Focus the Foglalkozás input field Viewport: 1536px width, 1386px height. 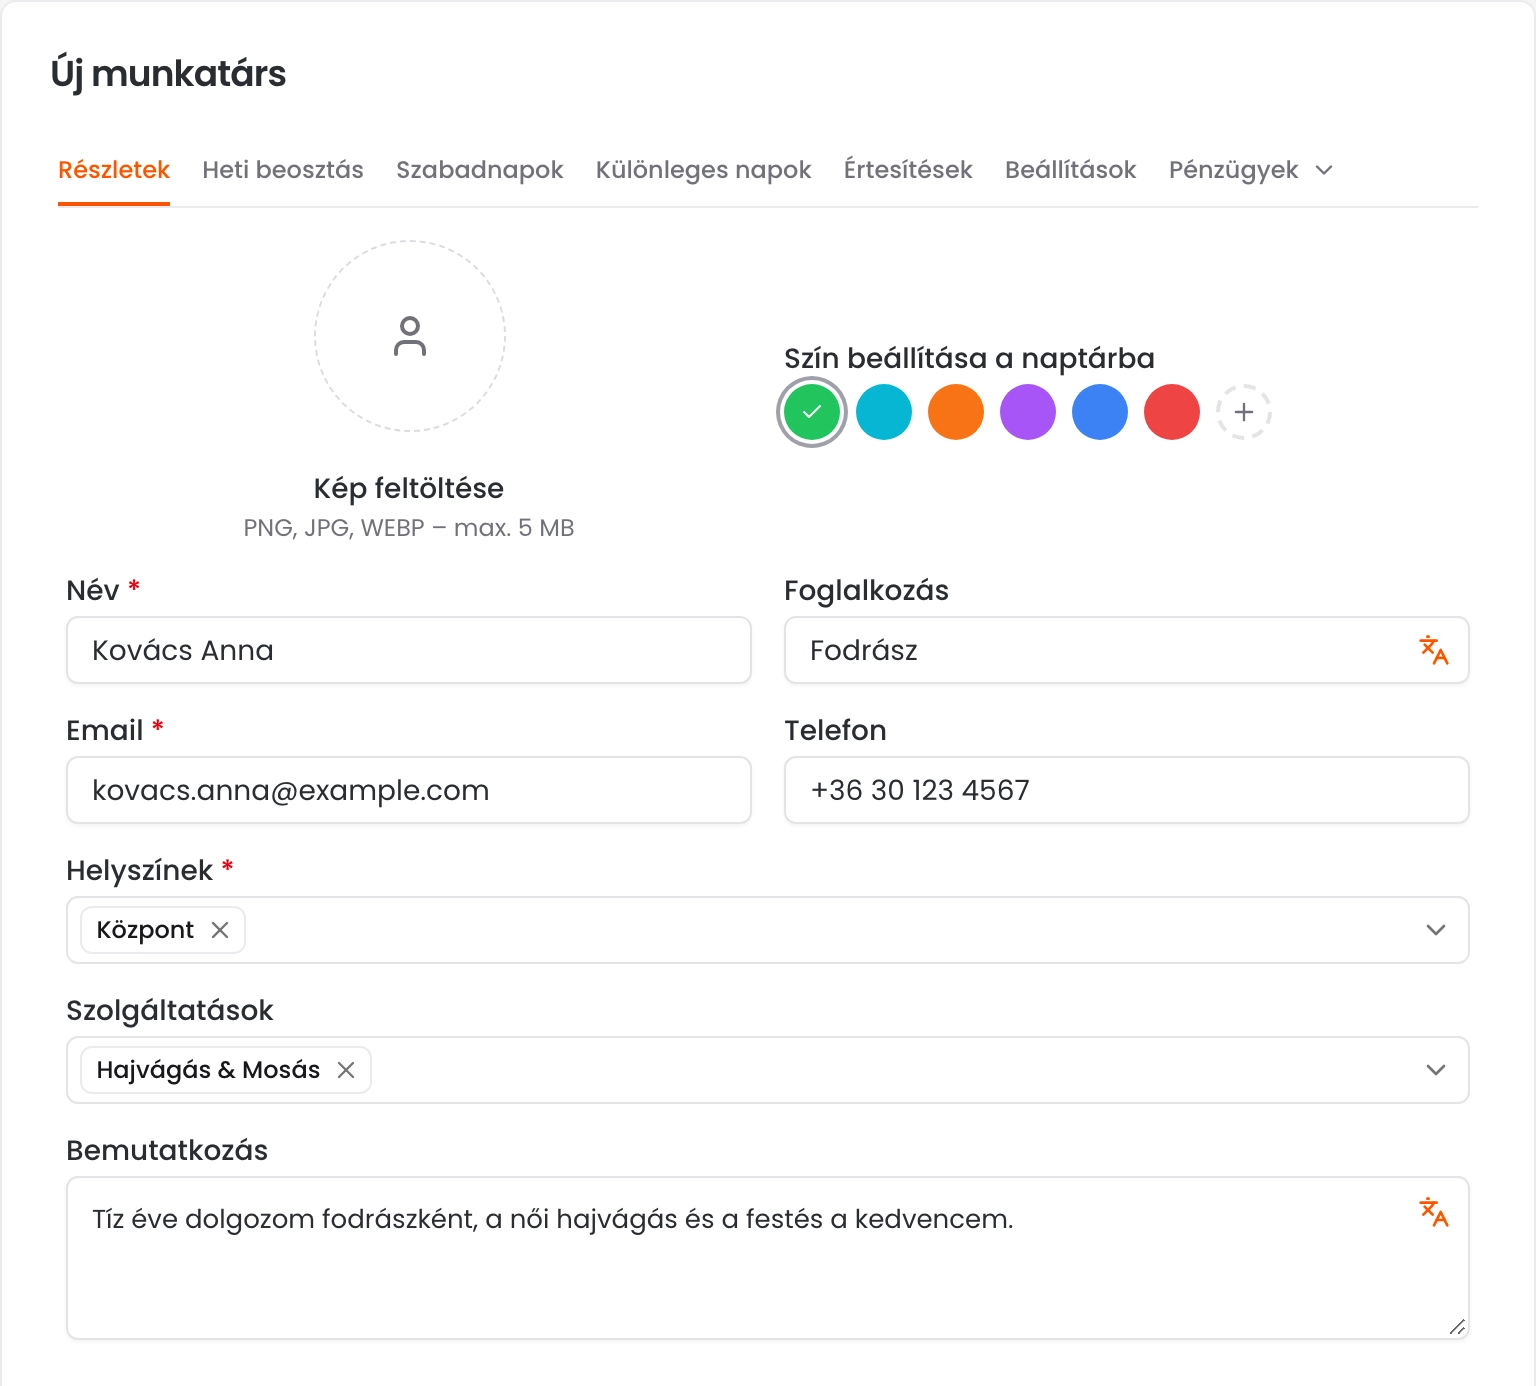[x=1127, y=650]
